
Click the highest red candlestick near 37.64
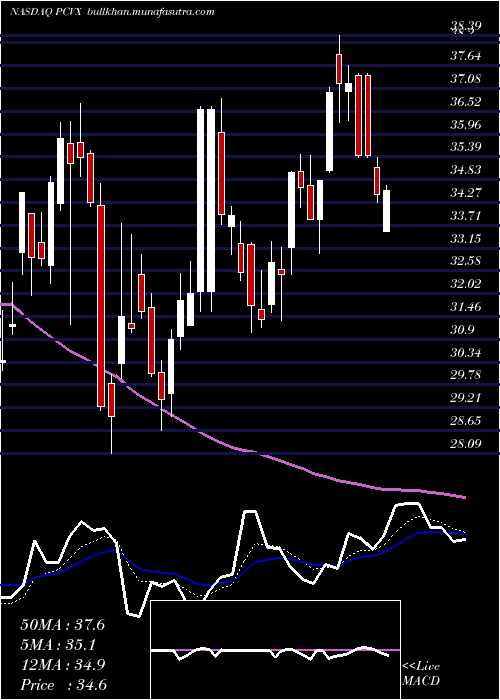click(339, 69)
